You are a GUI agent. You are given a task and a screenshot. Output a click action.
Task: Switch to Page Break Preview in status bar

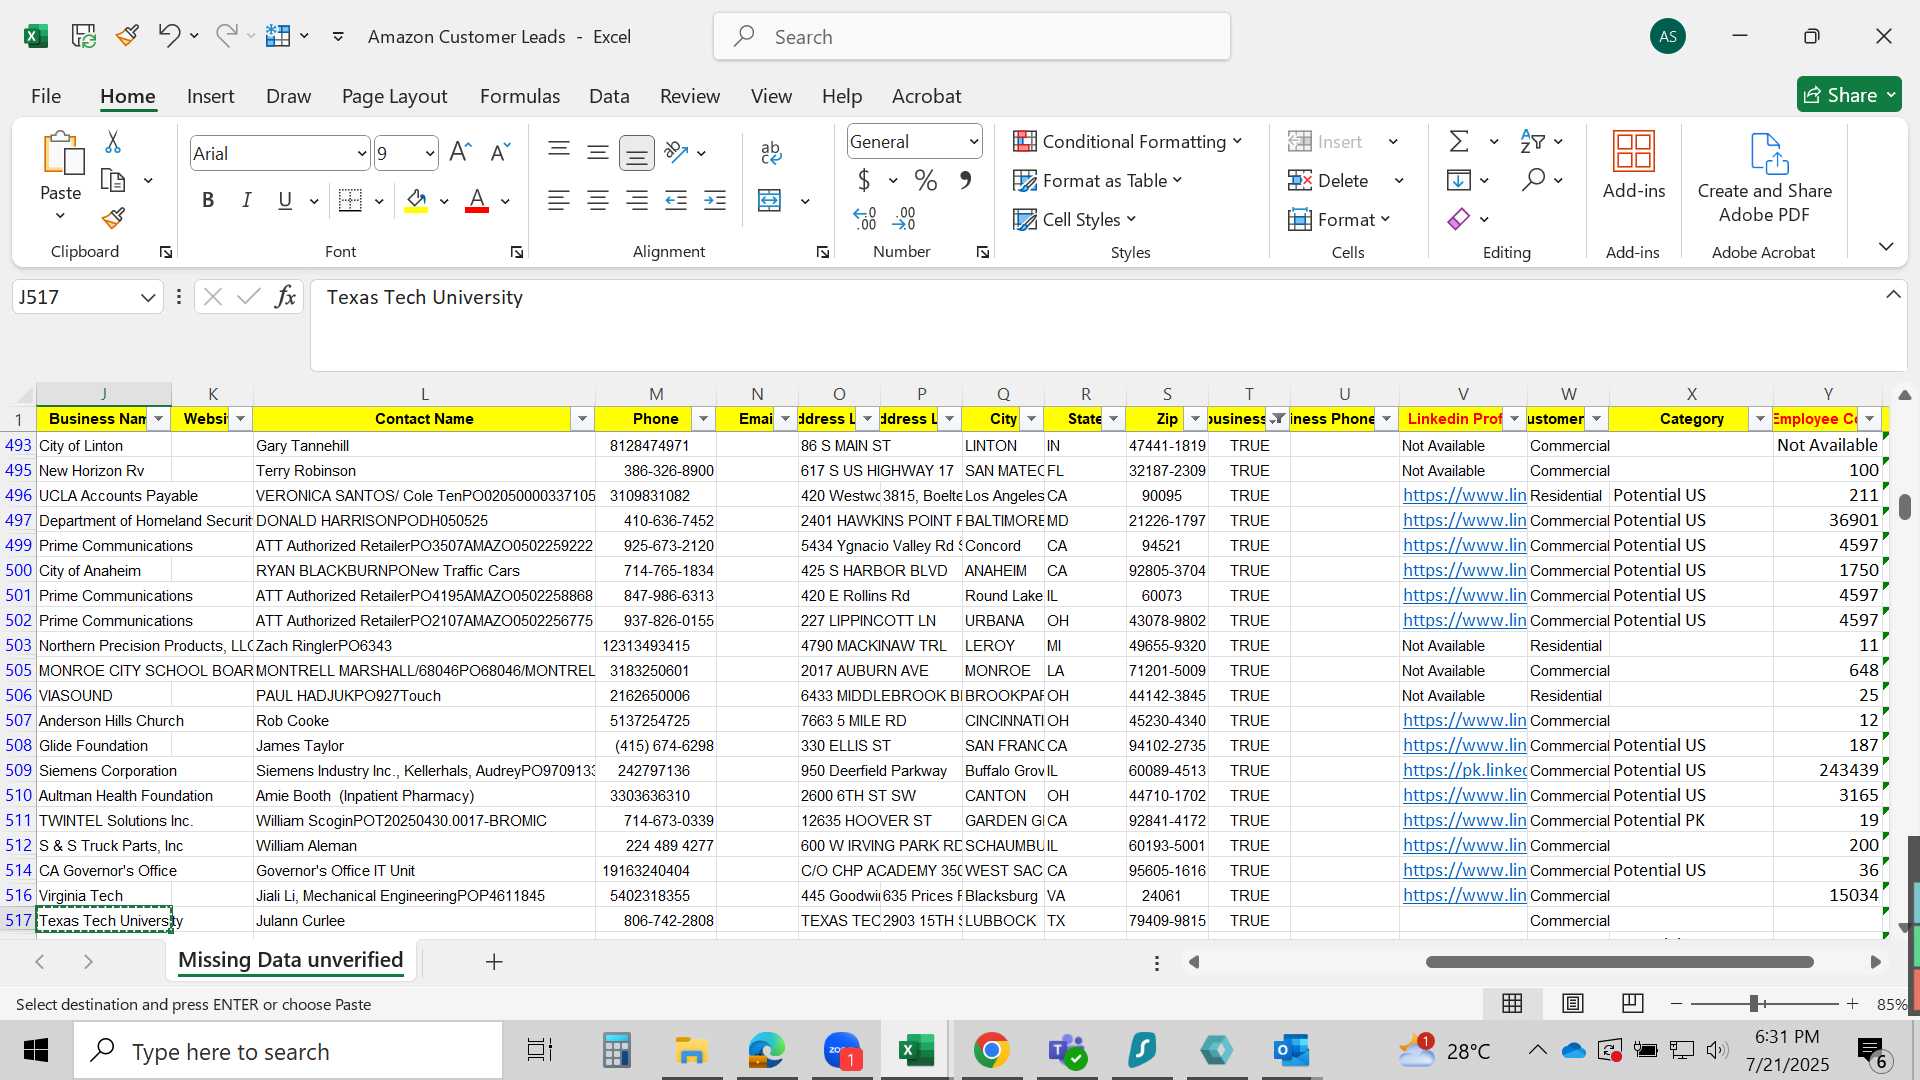(x=1632, y=1003)
